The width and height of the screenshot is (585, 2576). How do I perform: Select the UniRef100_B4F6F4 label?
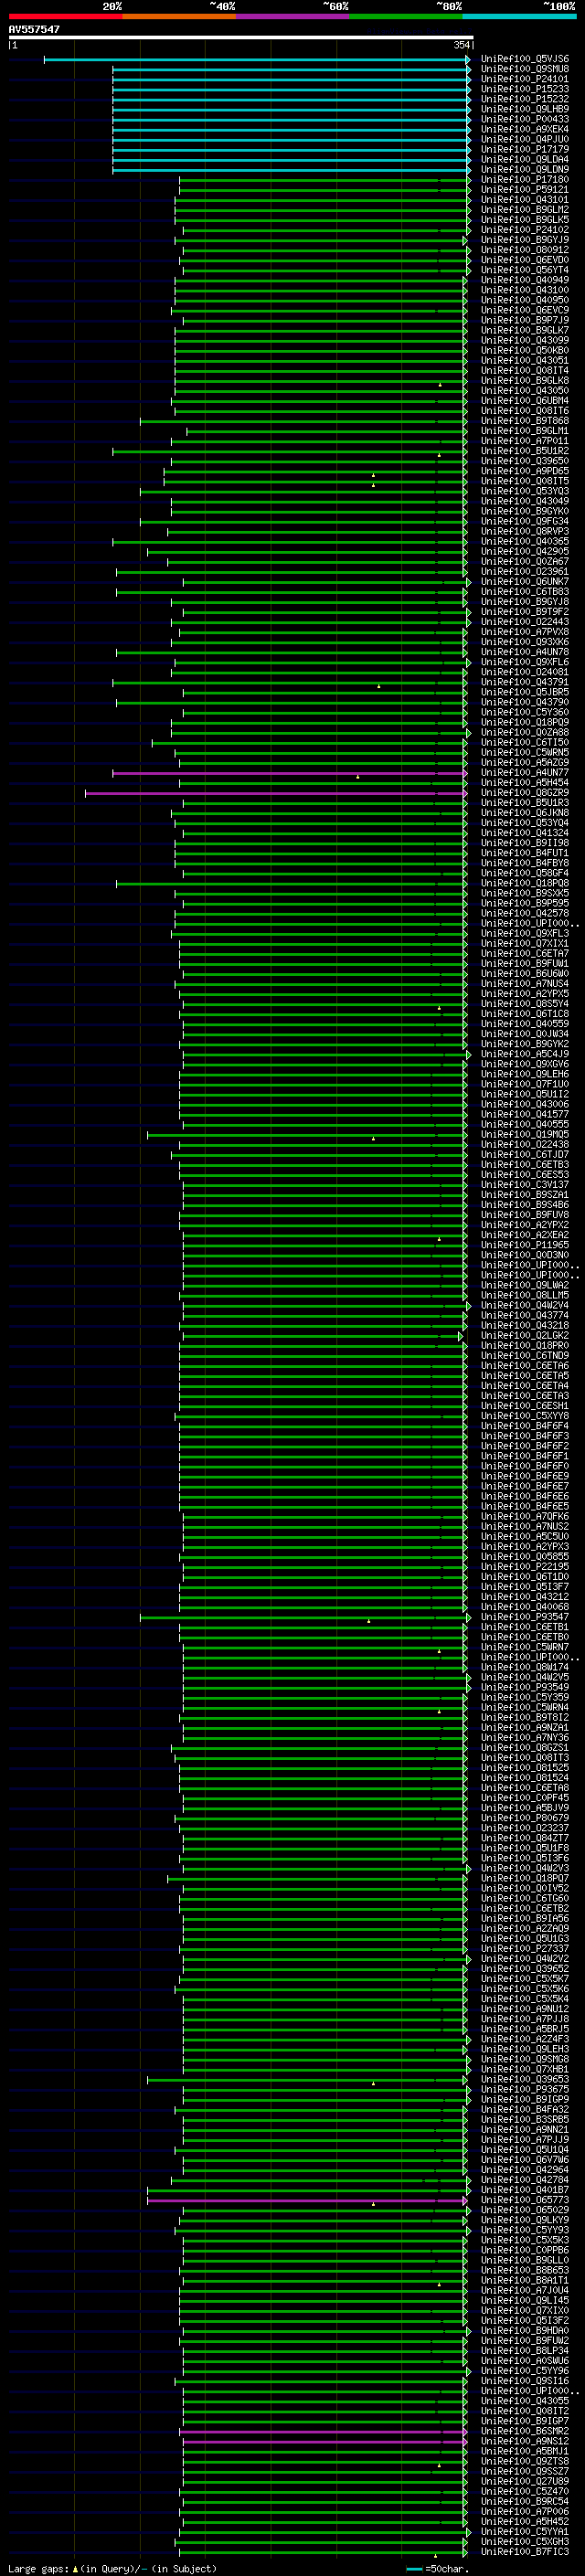tap(524, 1426)
